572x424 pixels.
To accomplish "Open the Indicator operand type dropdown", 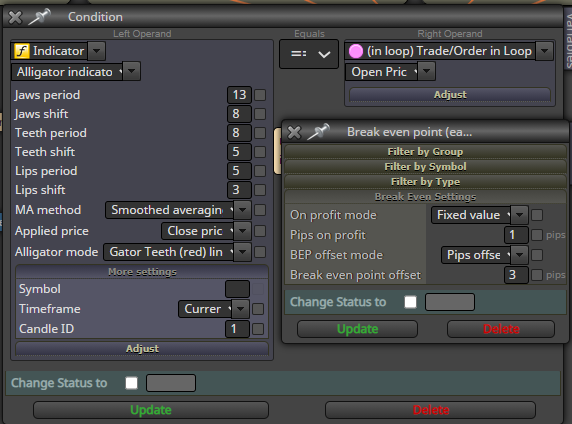I will point(96,51).
